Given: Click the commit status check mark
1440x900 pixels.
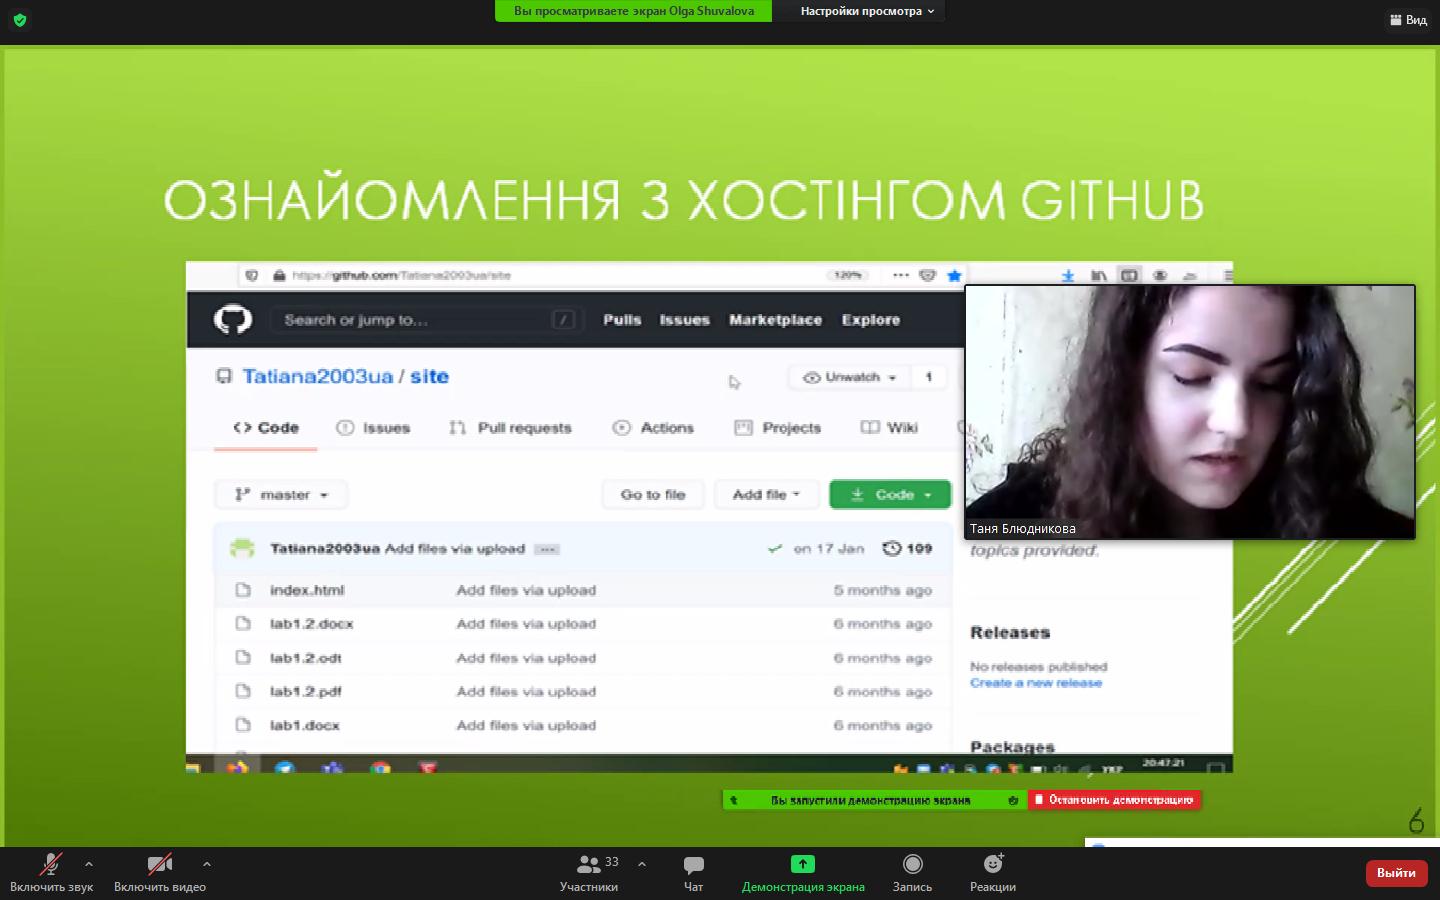Looking at the screenshot, I should (x=775, y=549).
